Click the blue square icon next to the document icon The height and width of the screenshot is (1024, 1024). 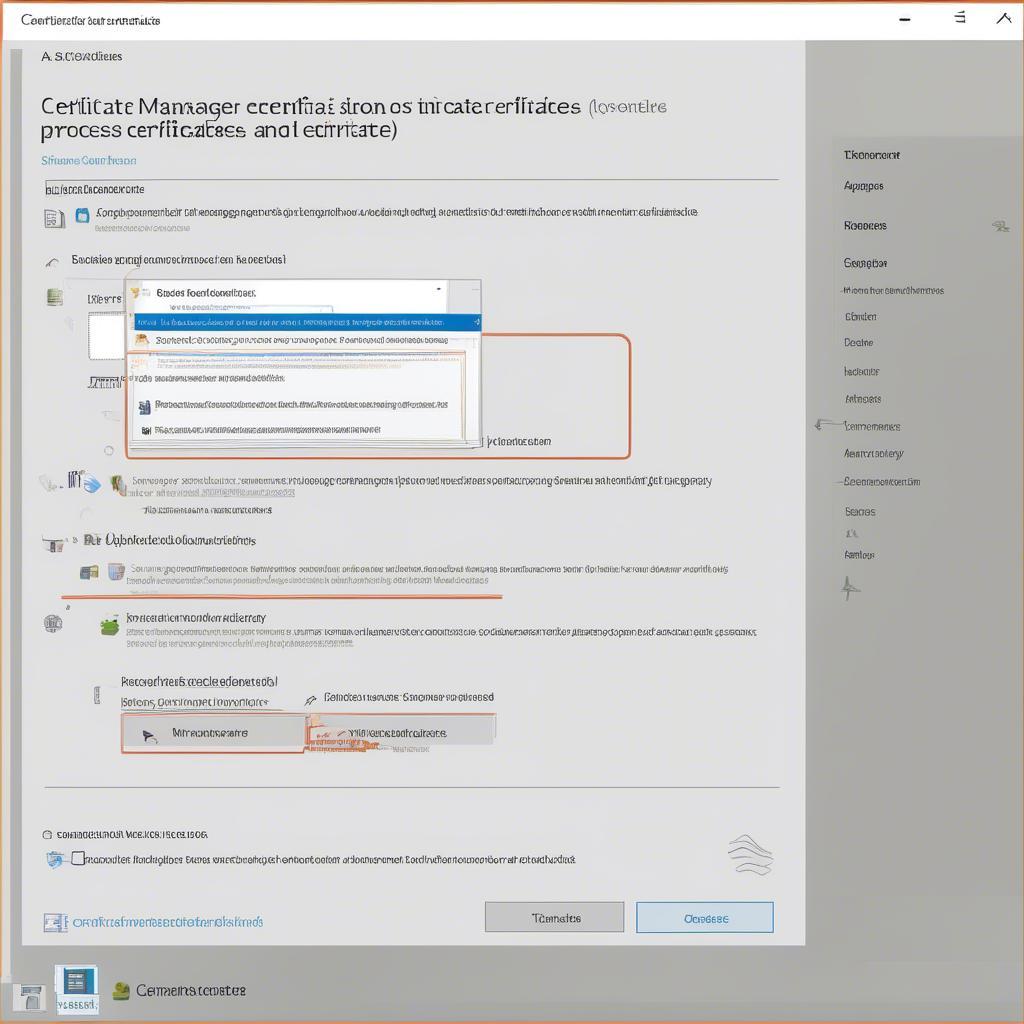[x=82, y=215]
